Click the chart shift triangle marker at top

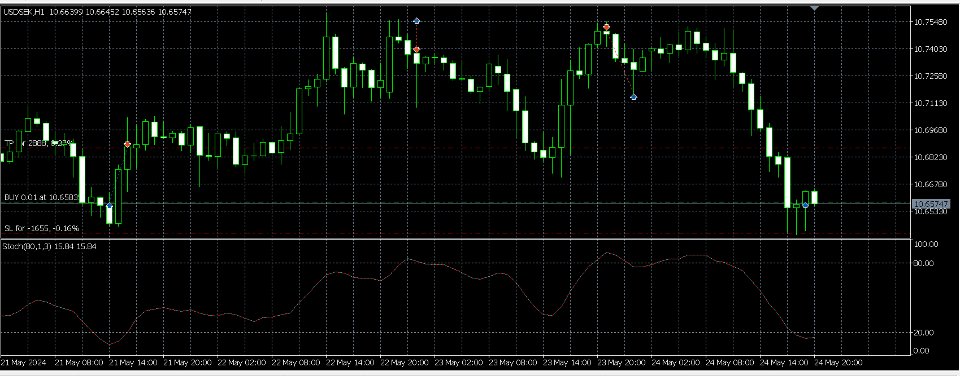pos(814,8)
